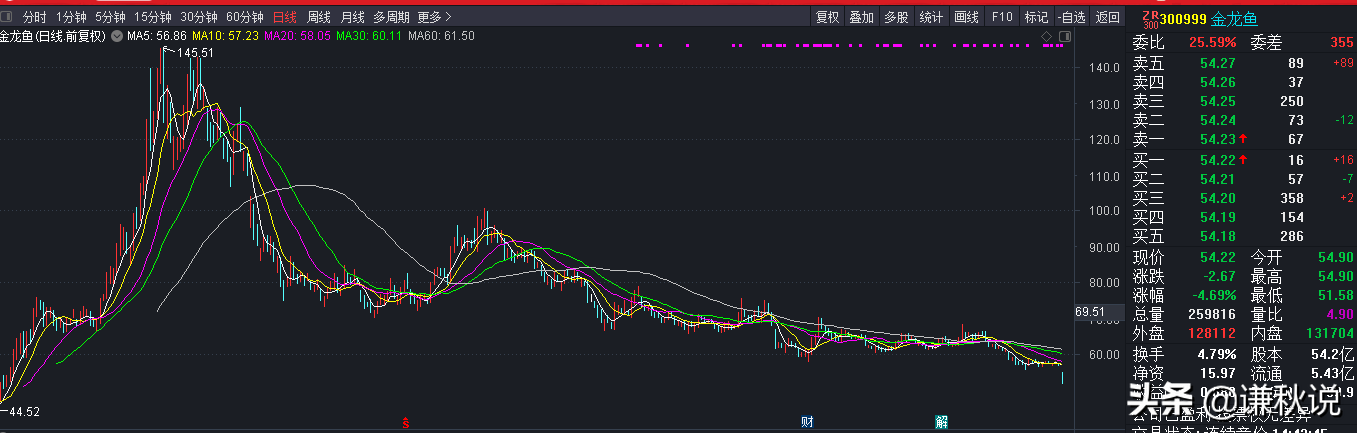Viewport: 1357px width, 433px height.
Task: Select the 日线 daily tab
Action: [x=285, y=17]
